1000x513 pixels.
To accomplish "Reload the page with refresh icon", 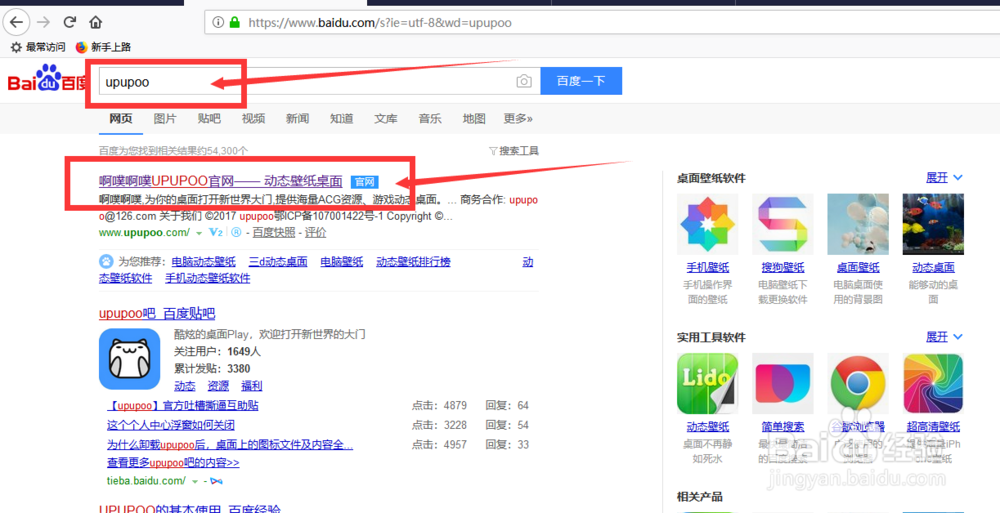I will click(70, 22).
